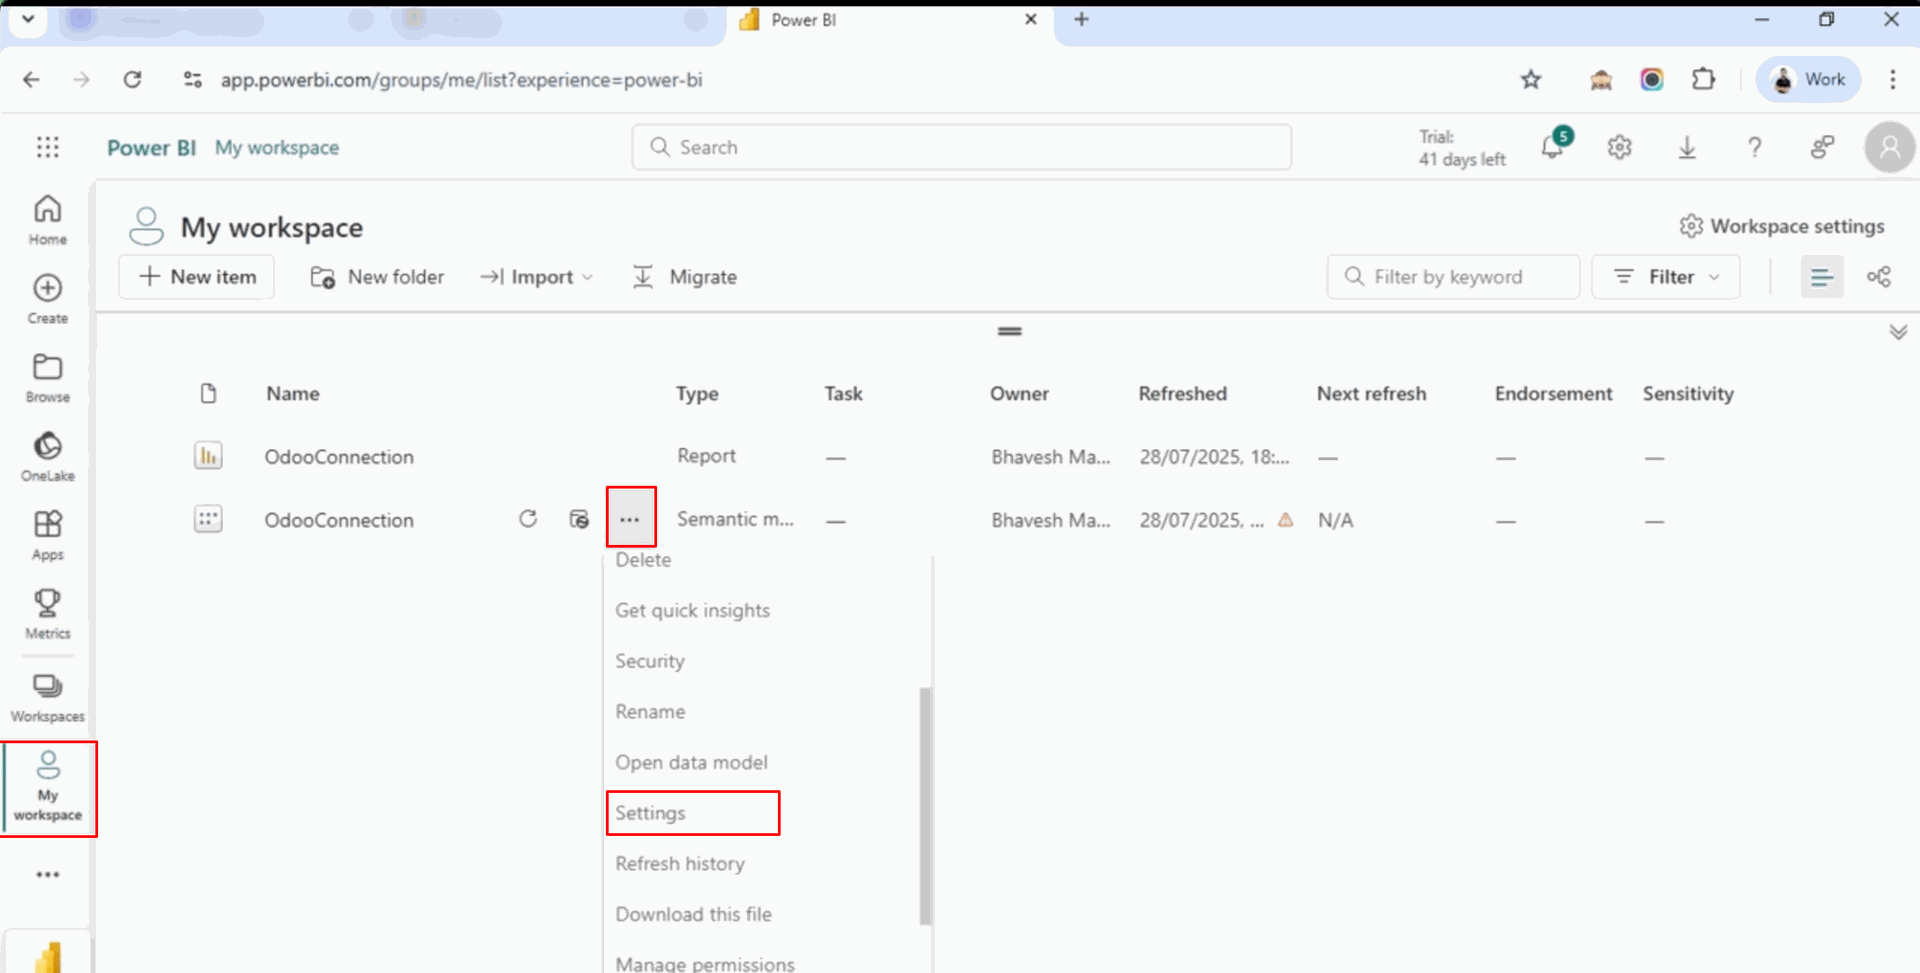Open the OdooConnection semantic model
Image resolution: width=1920 pixels, height=973 pixels.
tap(339, 520)
